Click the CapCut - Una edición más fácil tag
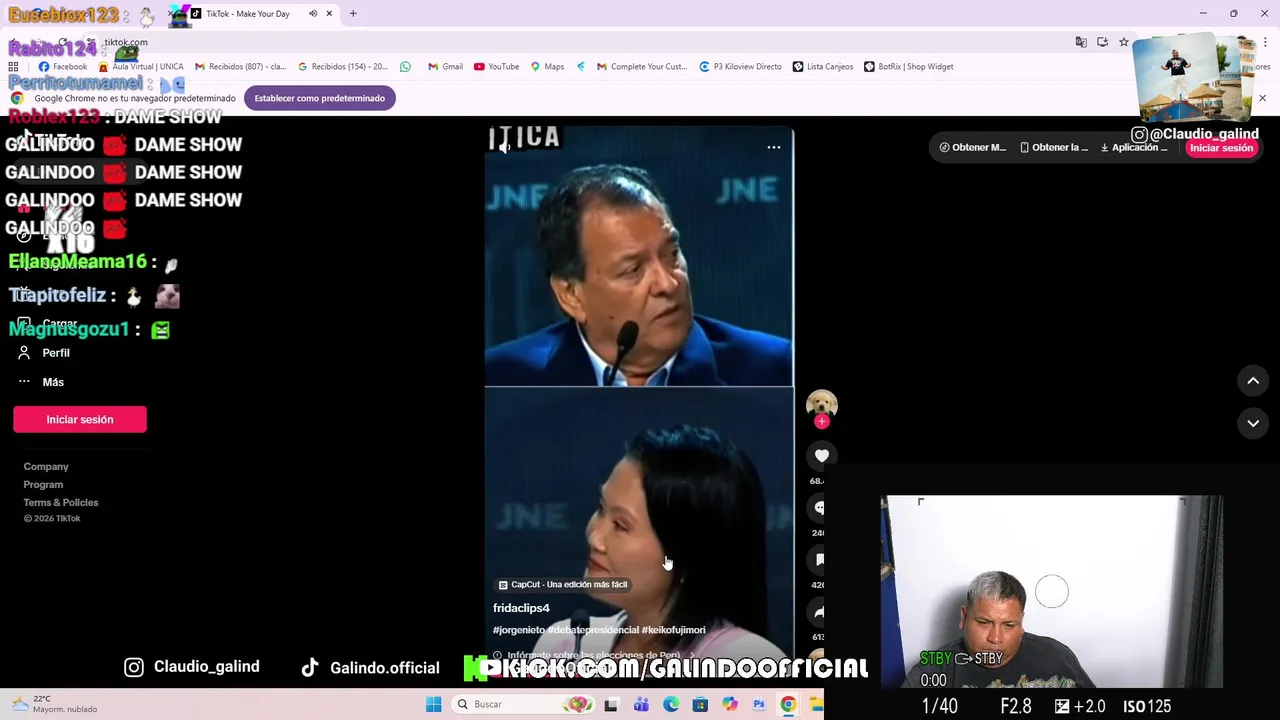The width and height of the screenshot is (1280, 720). [x=563, y=585]
